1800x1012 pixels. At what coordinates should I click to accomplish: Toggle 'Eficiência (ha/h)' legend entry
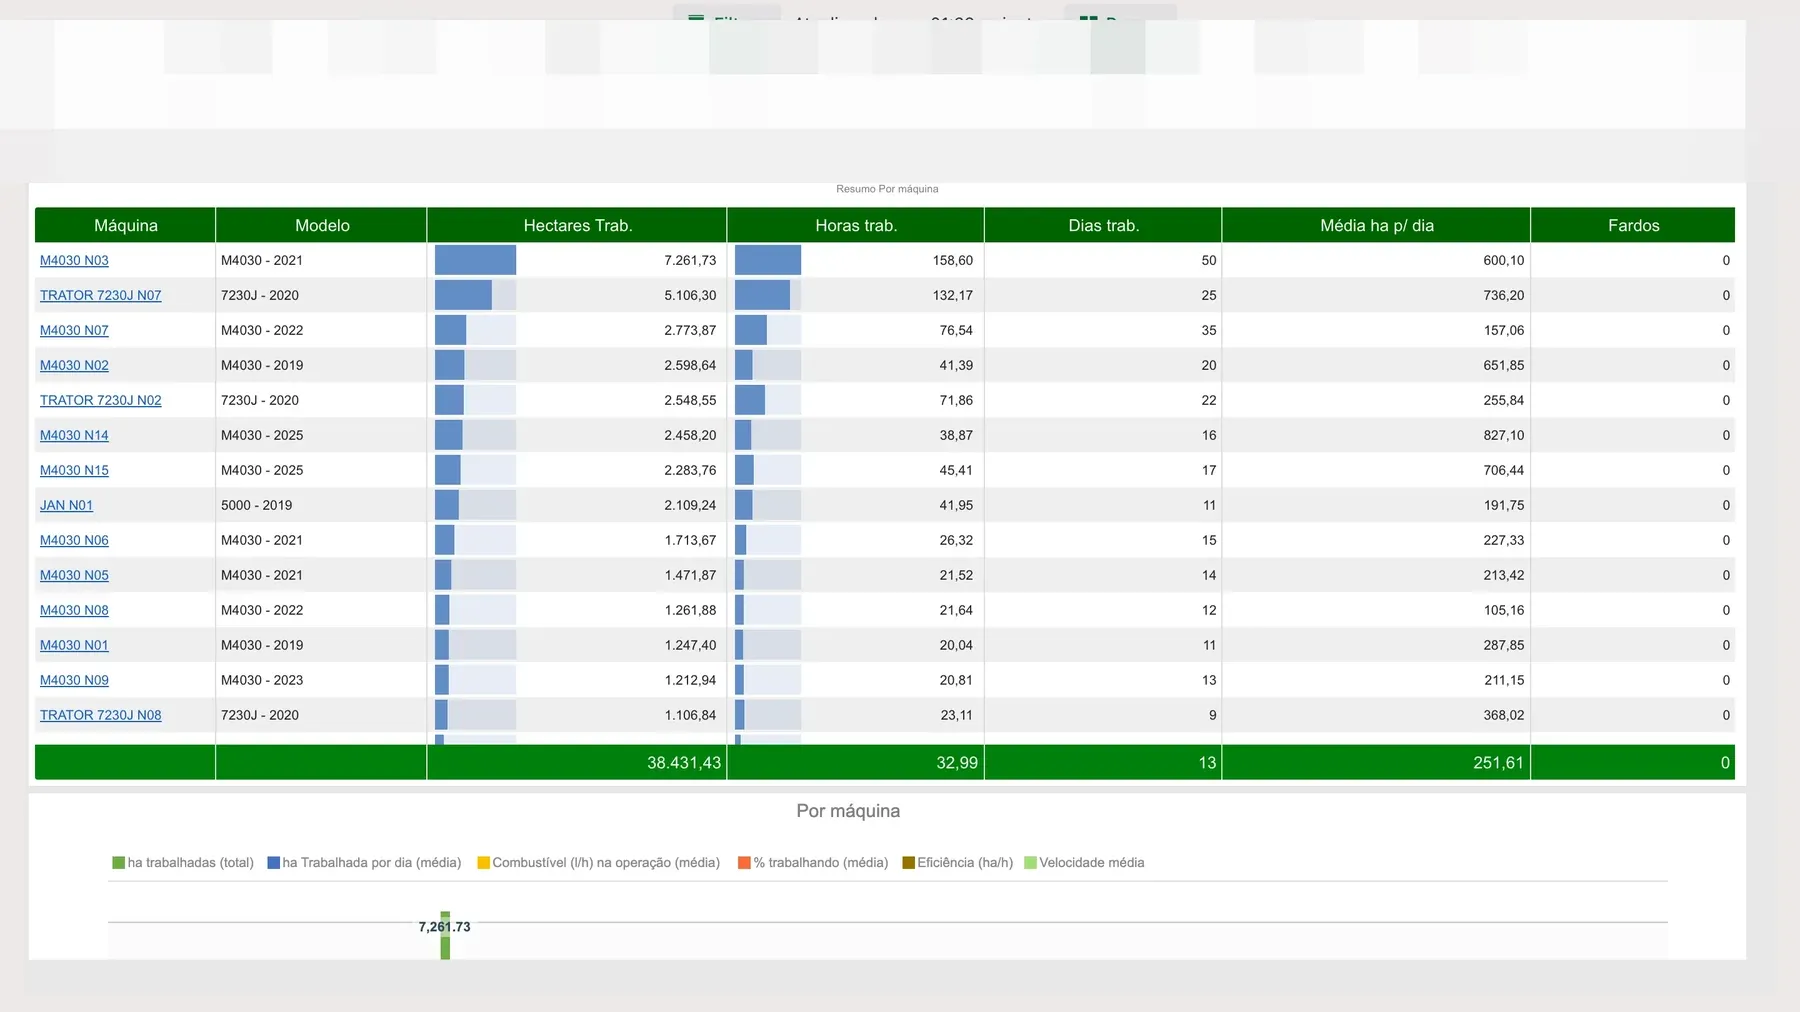[x=958, y=863]
